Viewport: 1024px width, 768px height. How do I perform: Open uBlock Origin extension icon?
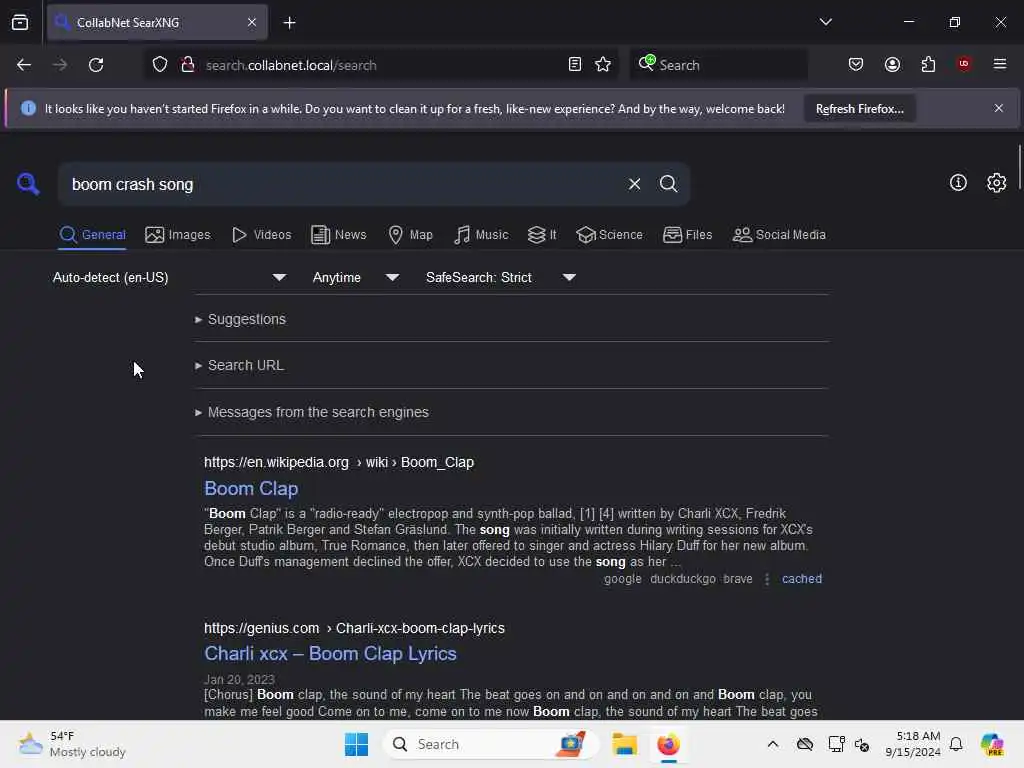[964, 64]
